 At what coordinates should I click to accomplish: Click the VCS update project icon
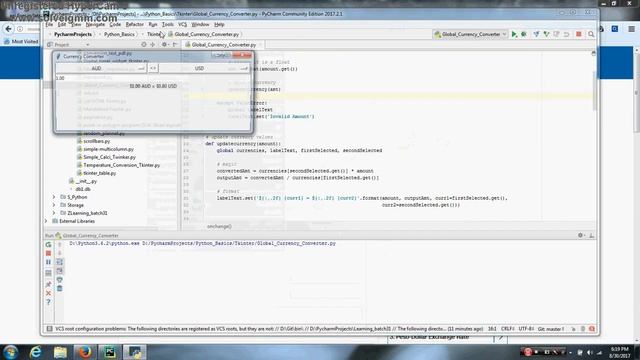(536, 34)
